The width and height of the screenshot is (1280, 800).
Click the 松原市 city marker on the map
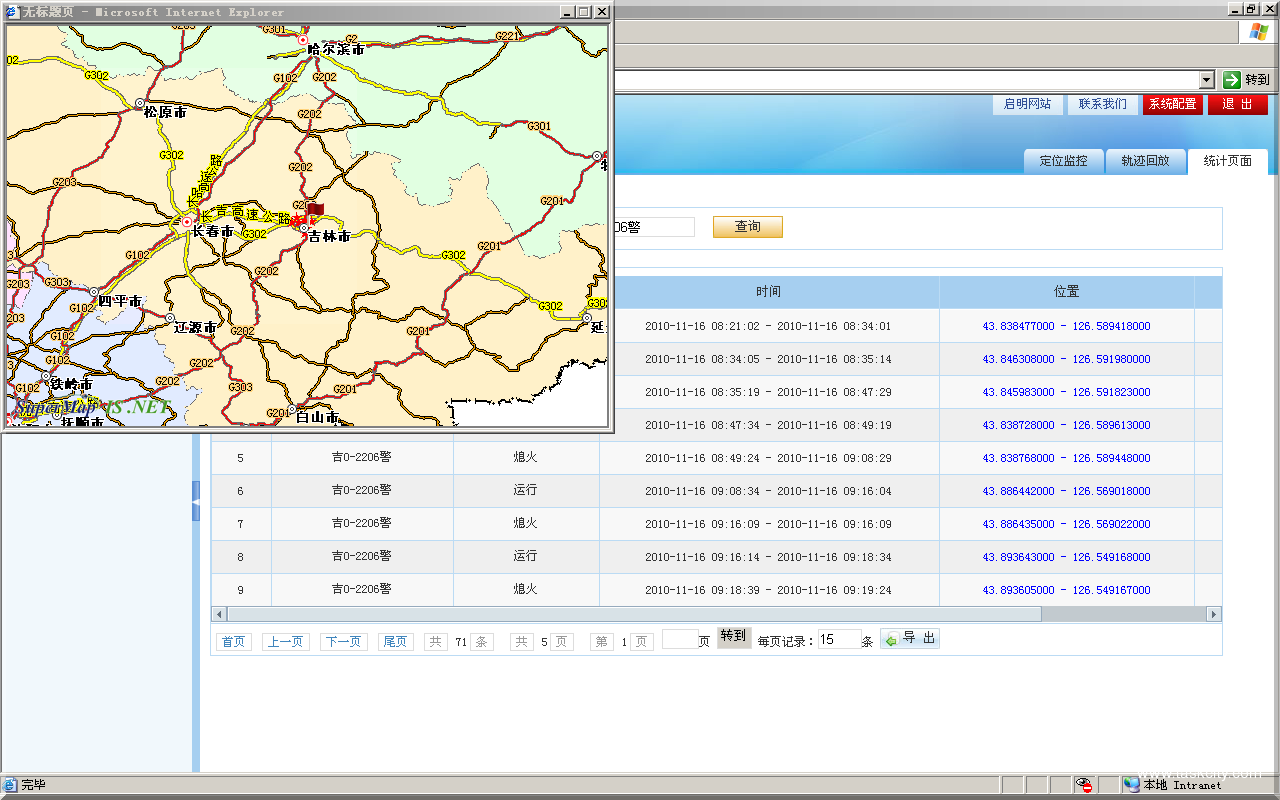point(140,103)
